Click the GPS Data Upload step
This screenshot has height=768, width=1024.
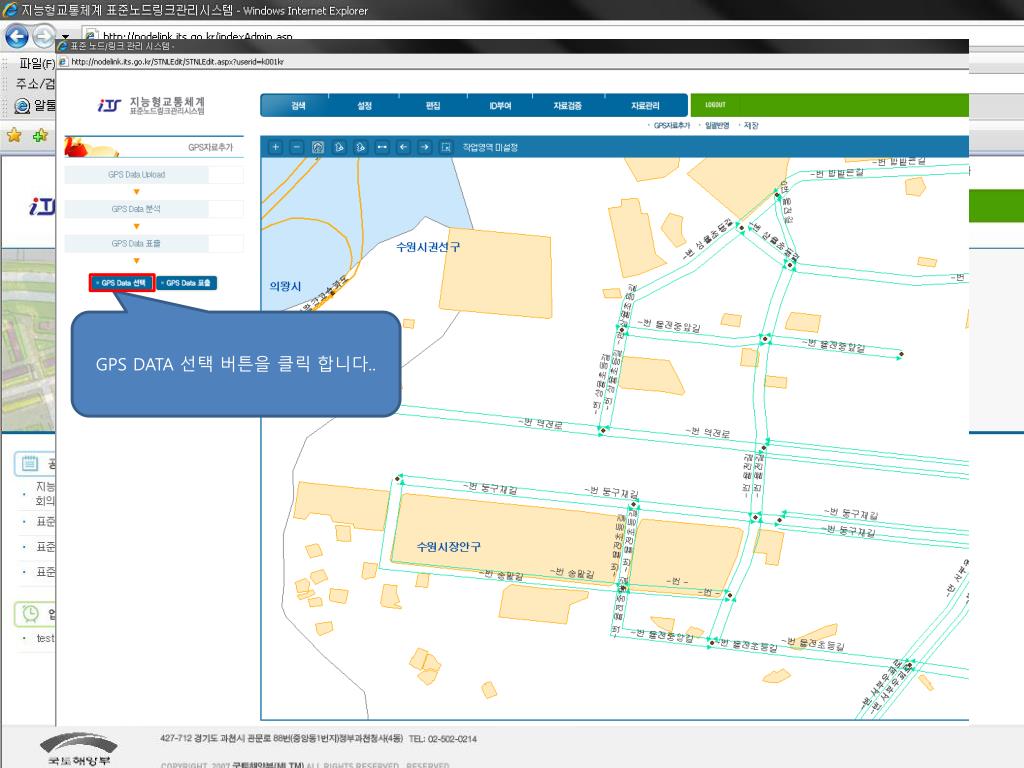pyautogui.click(x=136, y=174)
